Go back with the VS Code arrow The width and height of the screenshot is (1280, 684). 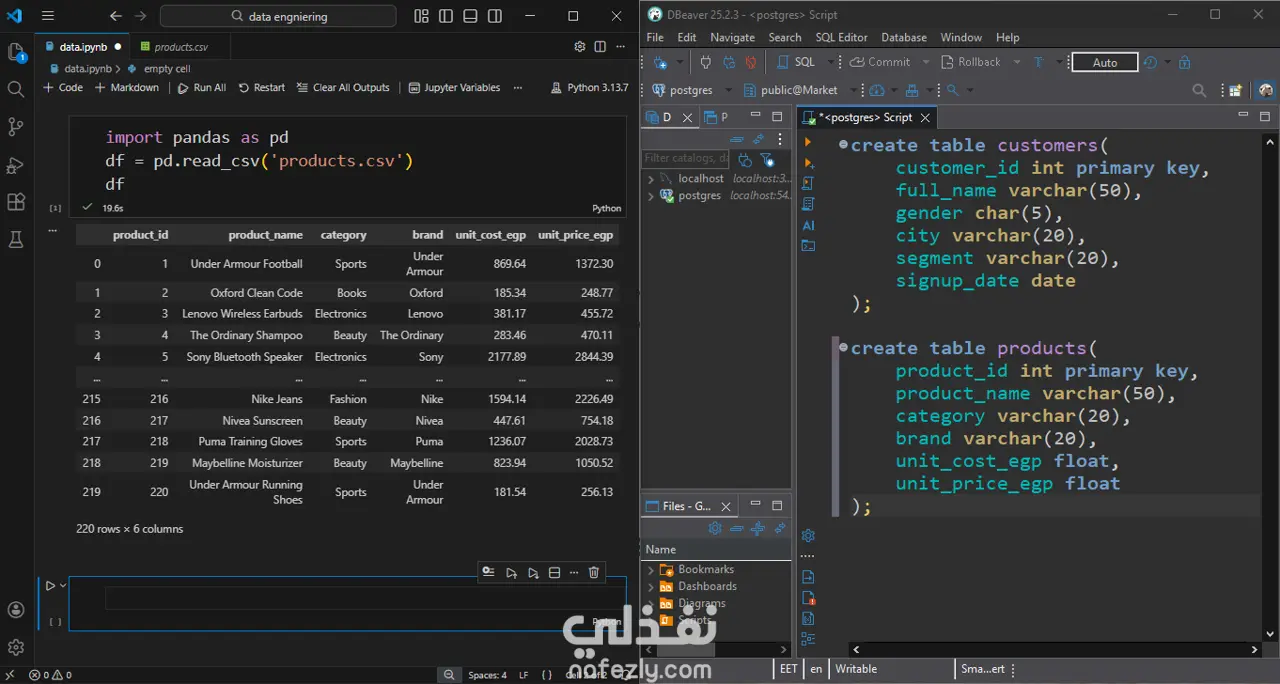(116, 16)
